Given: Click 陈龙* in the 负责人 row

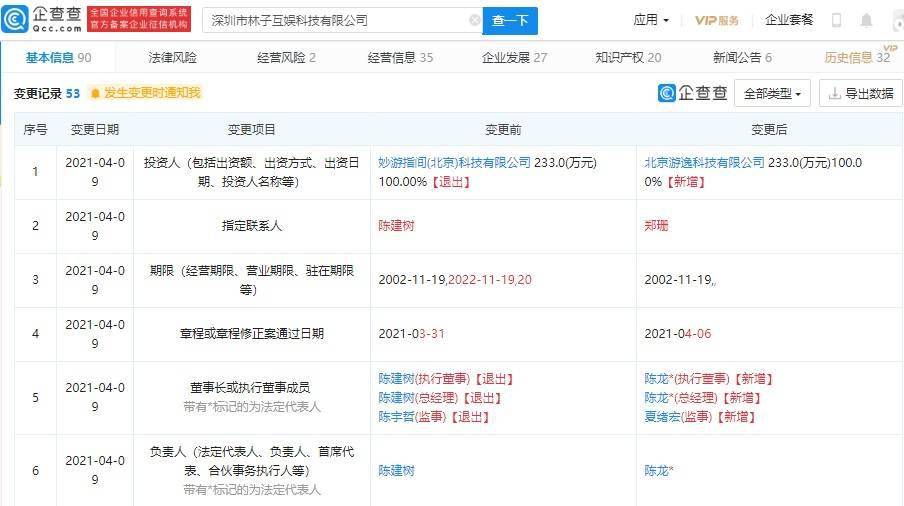Looking at the screenshot, I should coord(658,471).
